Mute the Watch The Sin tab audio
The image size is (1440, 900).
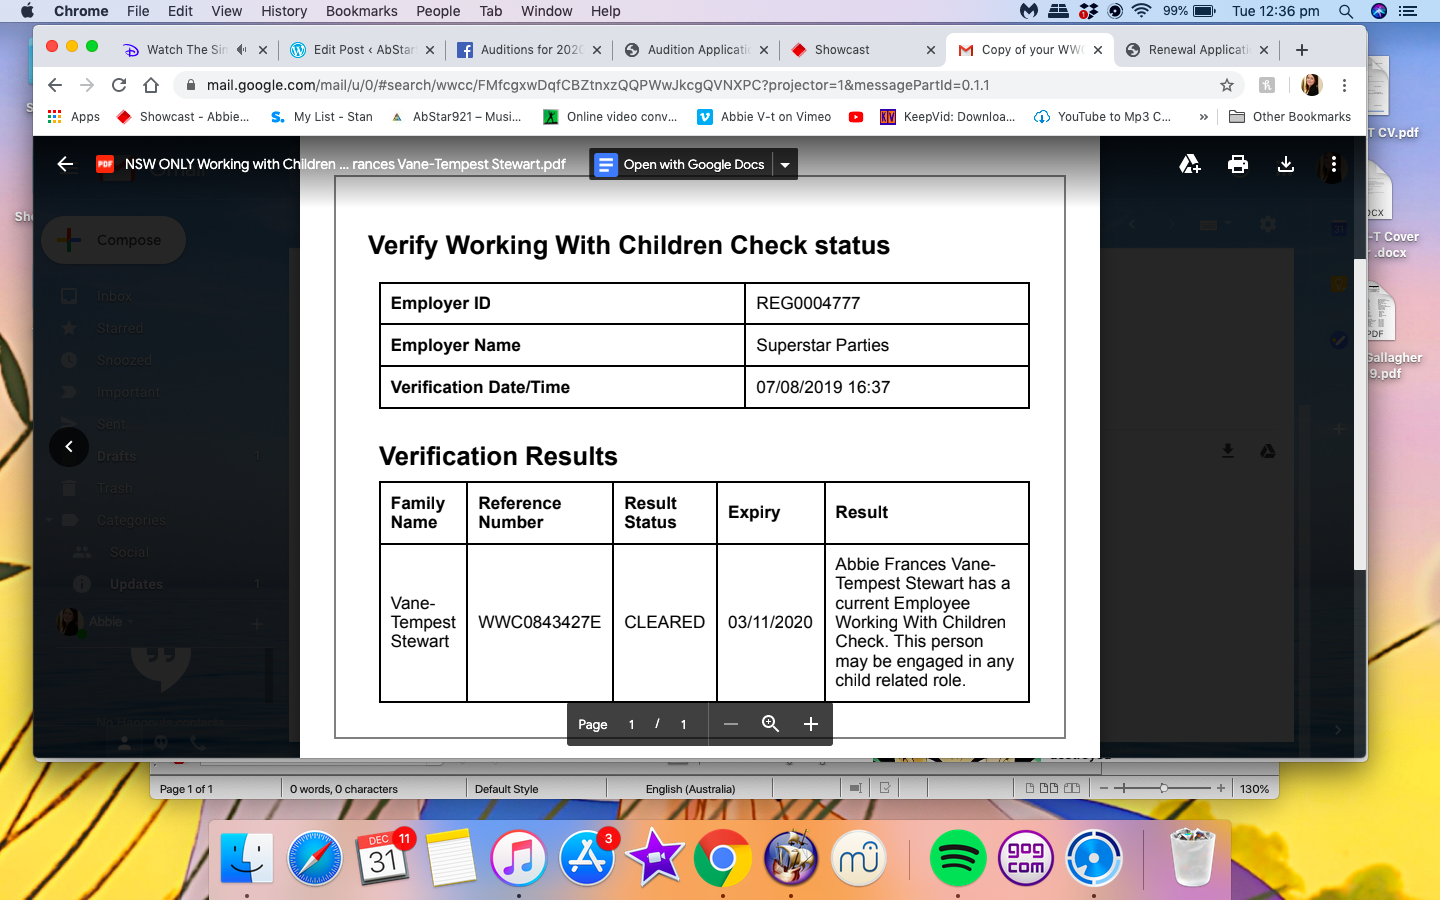coord(241,50)
